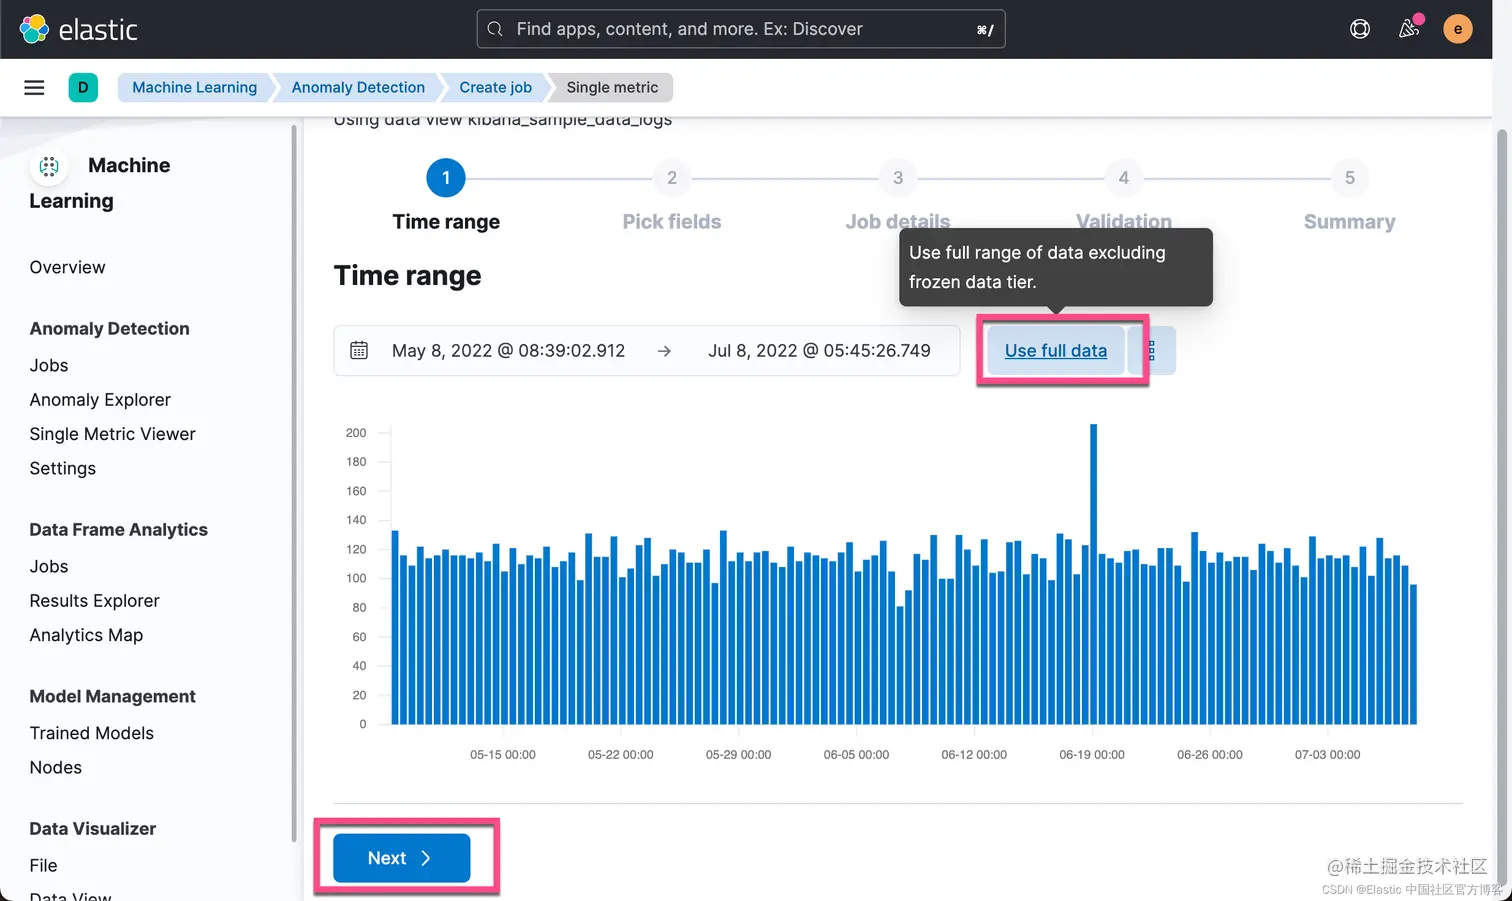Click the Data Frame Analytics heading

point(118,529)
